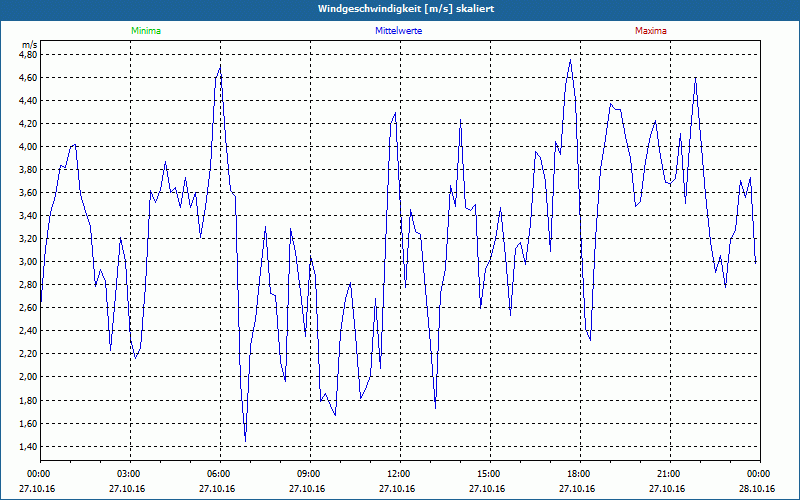
Task: Click the 28.10.16 date label
Action: pos(757,489)
